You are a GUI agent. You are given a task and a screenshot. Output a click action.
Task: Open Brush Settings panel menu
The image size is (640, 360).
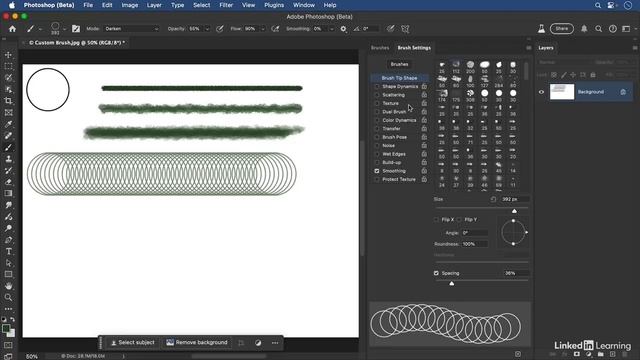click(529, 48)
